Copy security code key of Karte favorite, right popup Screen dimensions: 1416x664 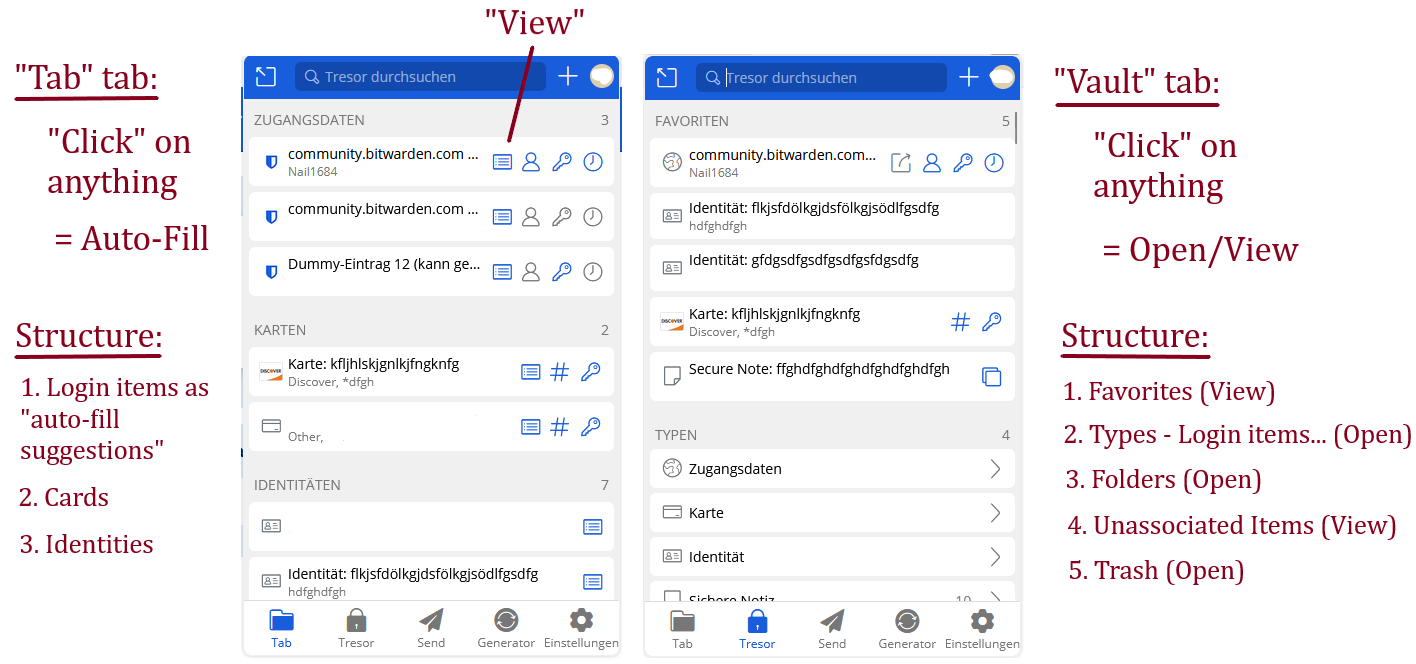[991, 322]
